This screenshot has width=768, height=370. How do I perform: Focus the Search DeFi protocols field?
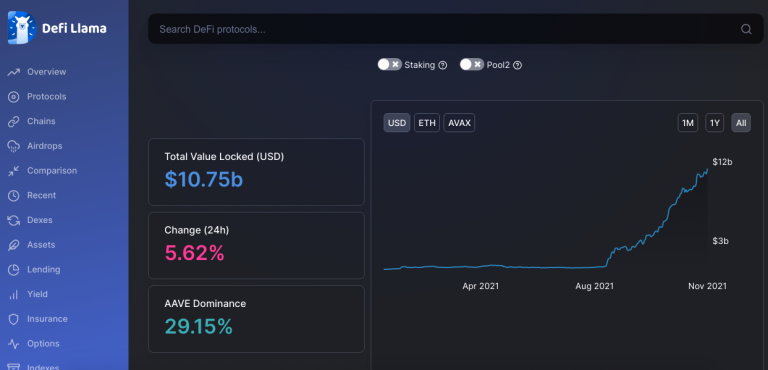(x=456, y=29)
